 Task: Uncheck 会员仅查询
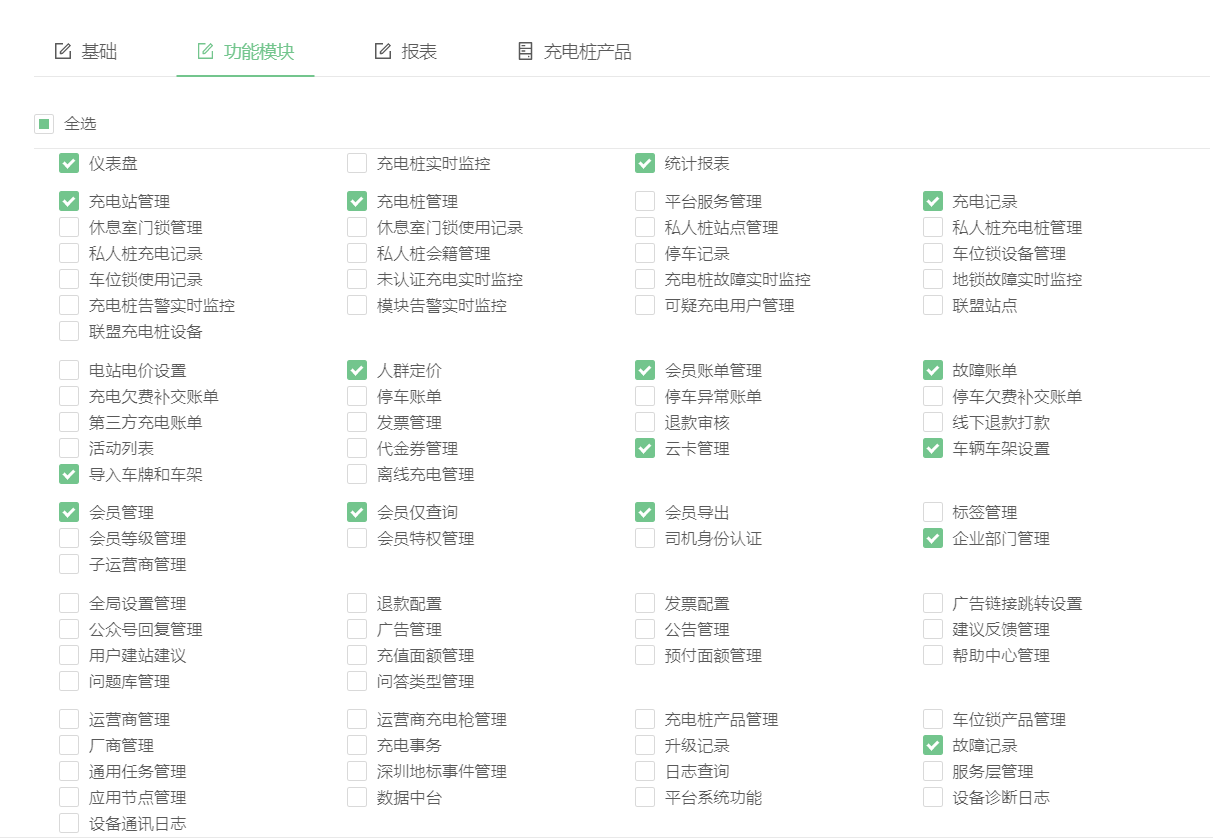(x=356, y=511)
